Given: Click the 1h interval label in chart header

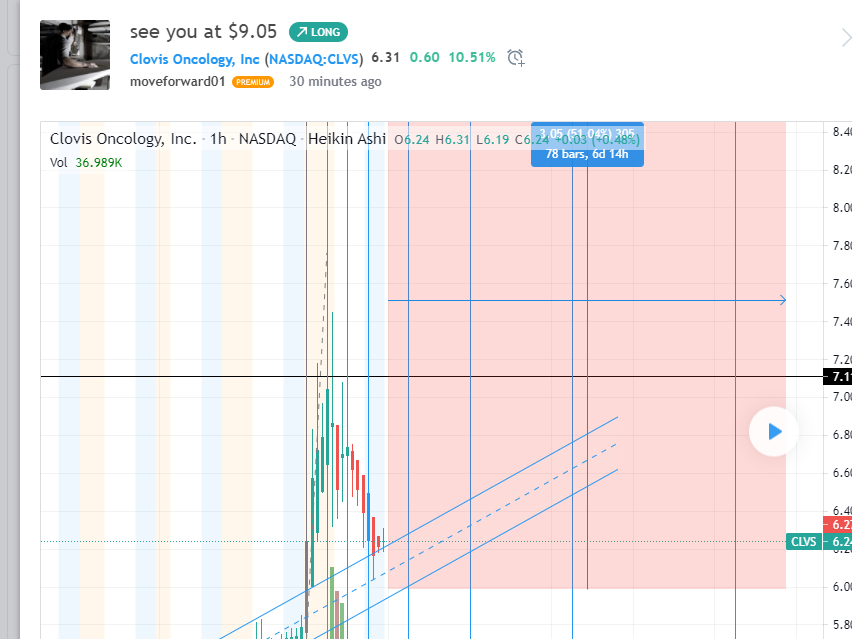Looking at the screenshot, I should [218, 139].
